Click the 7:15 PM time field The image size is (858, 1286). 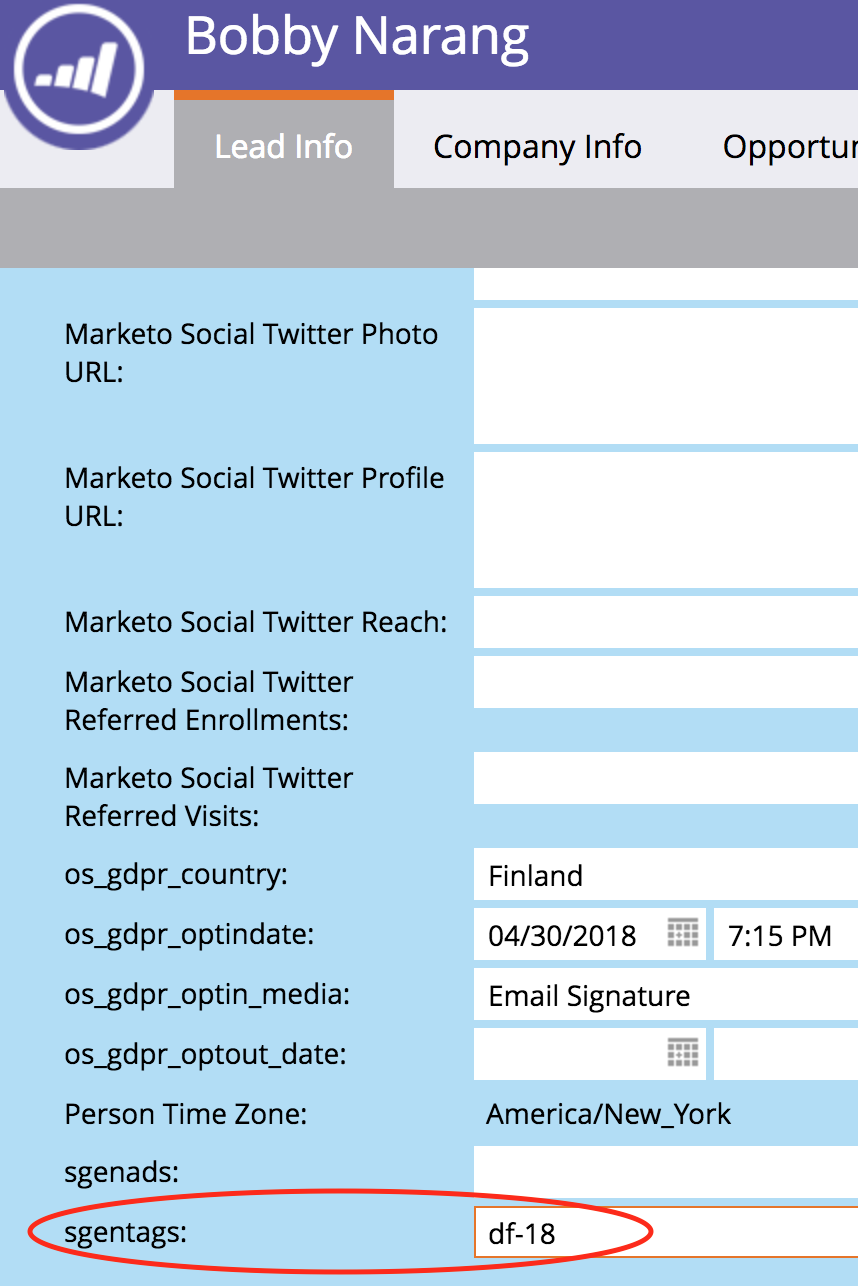click(786, 934)
